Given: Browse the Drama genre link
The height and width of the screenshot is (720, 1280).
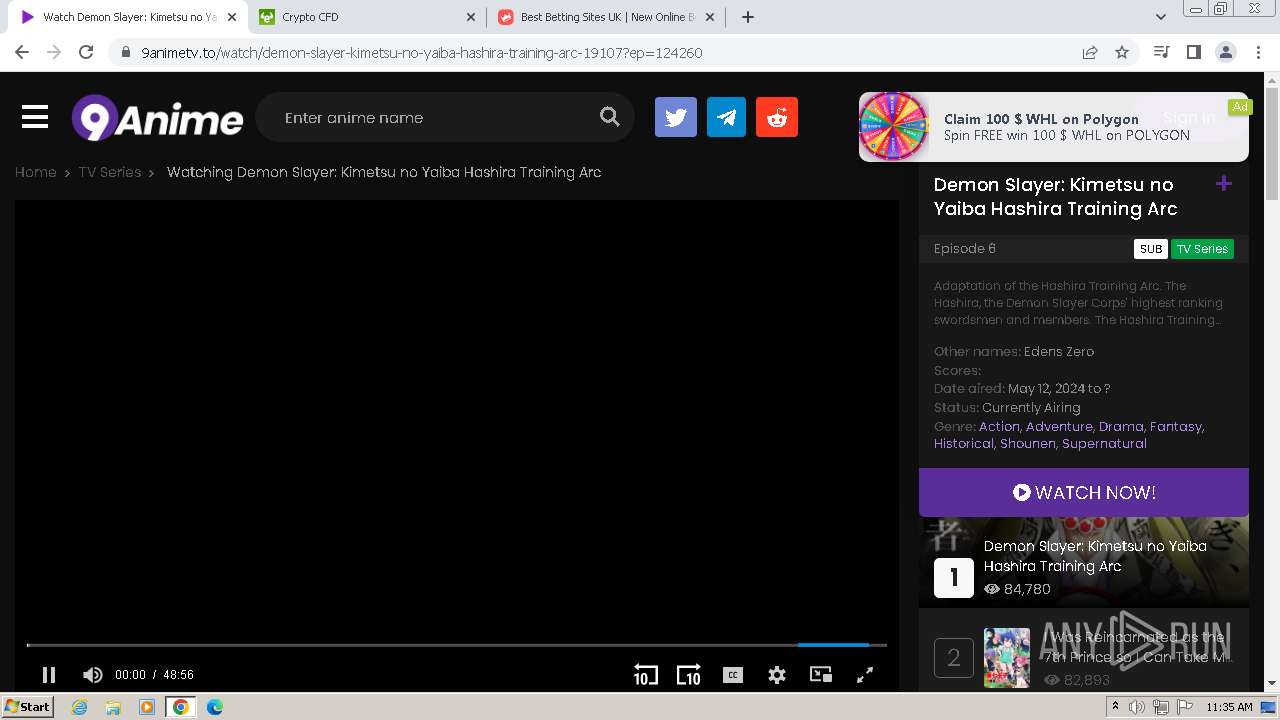Looking at the screenshot, I should (1121, 426).
